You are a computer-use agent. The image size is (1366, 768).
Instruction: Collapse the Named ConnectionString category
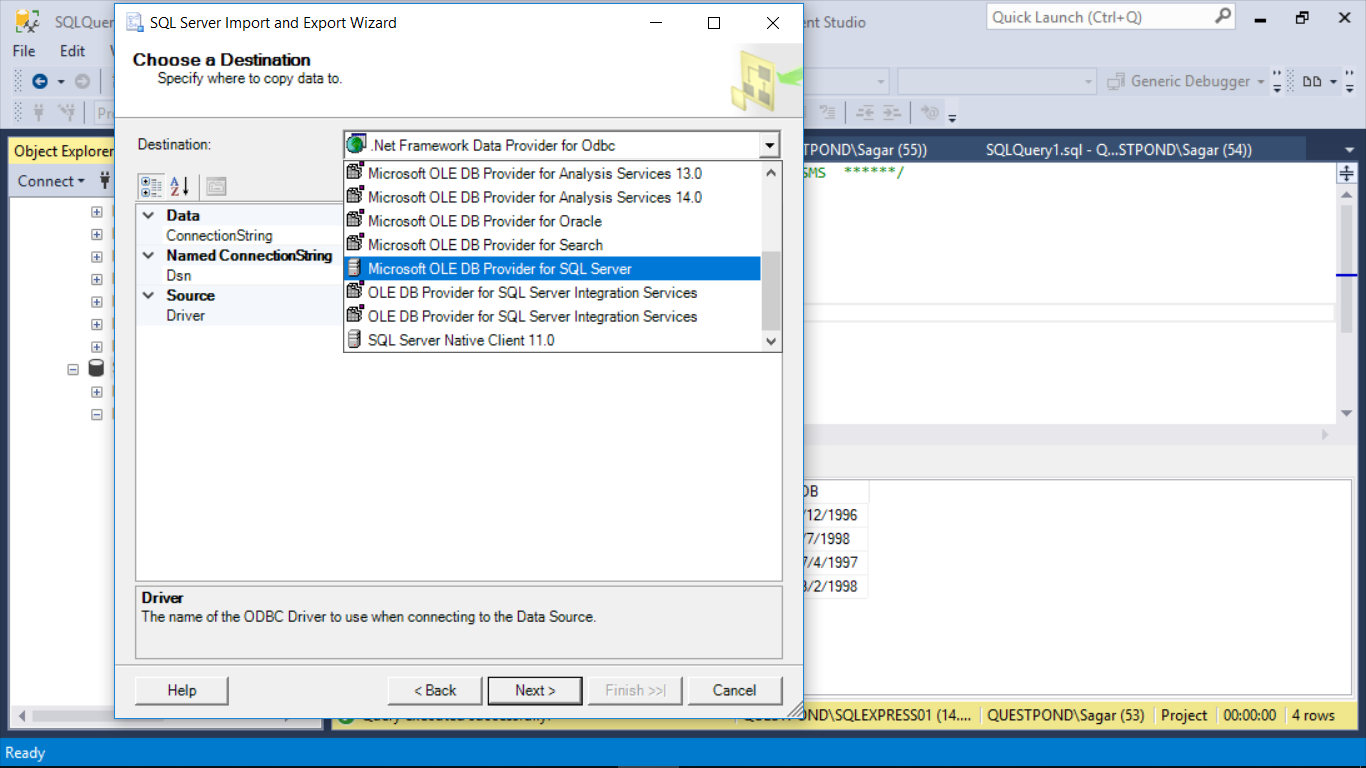(x=148, y=255)
